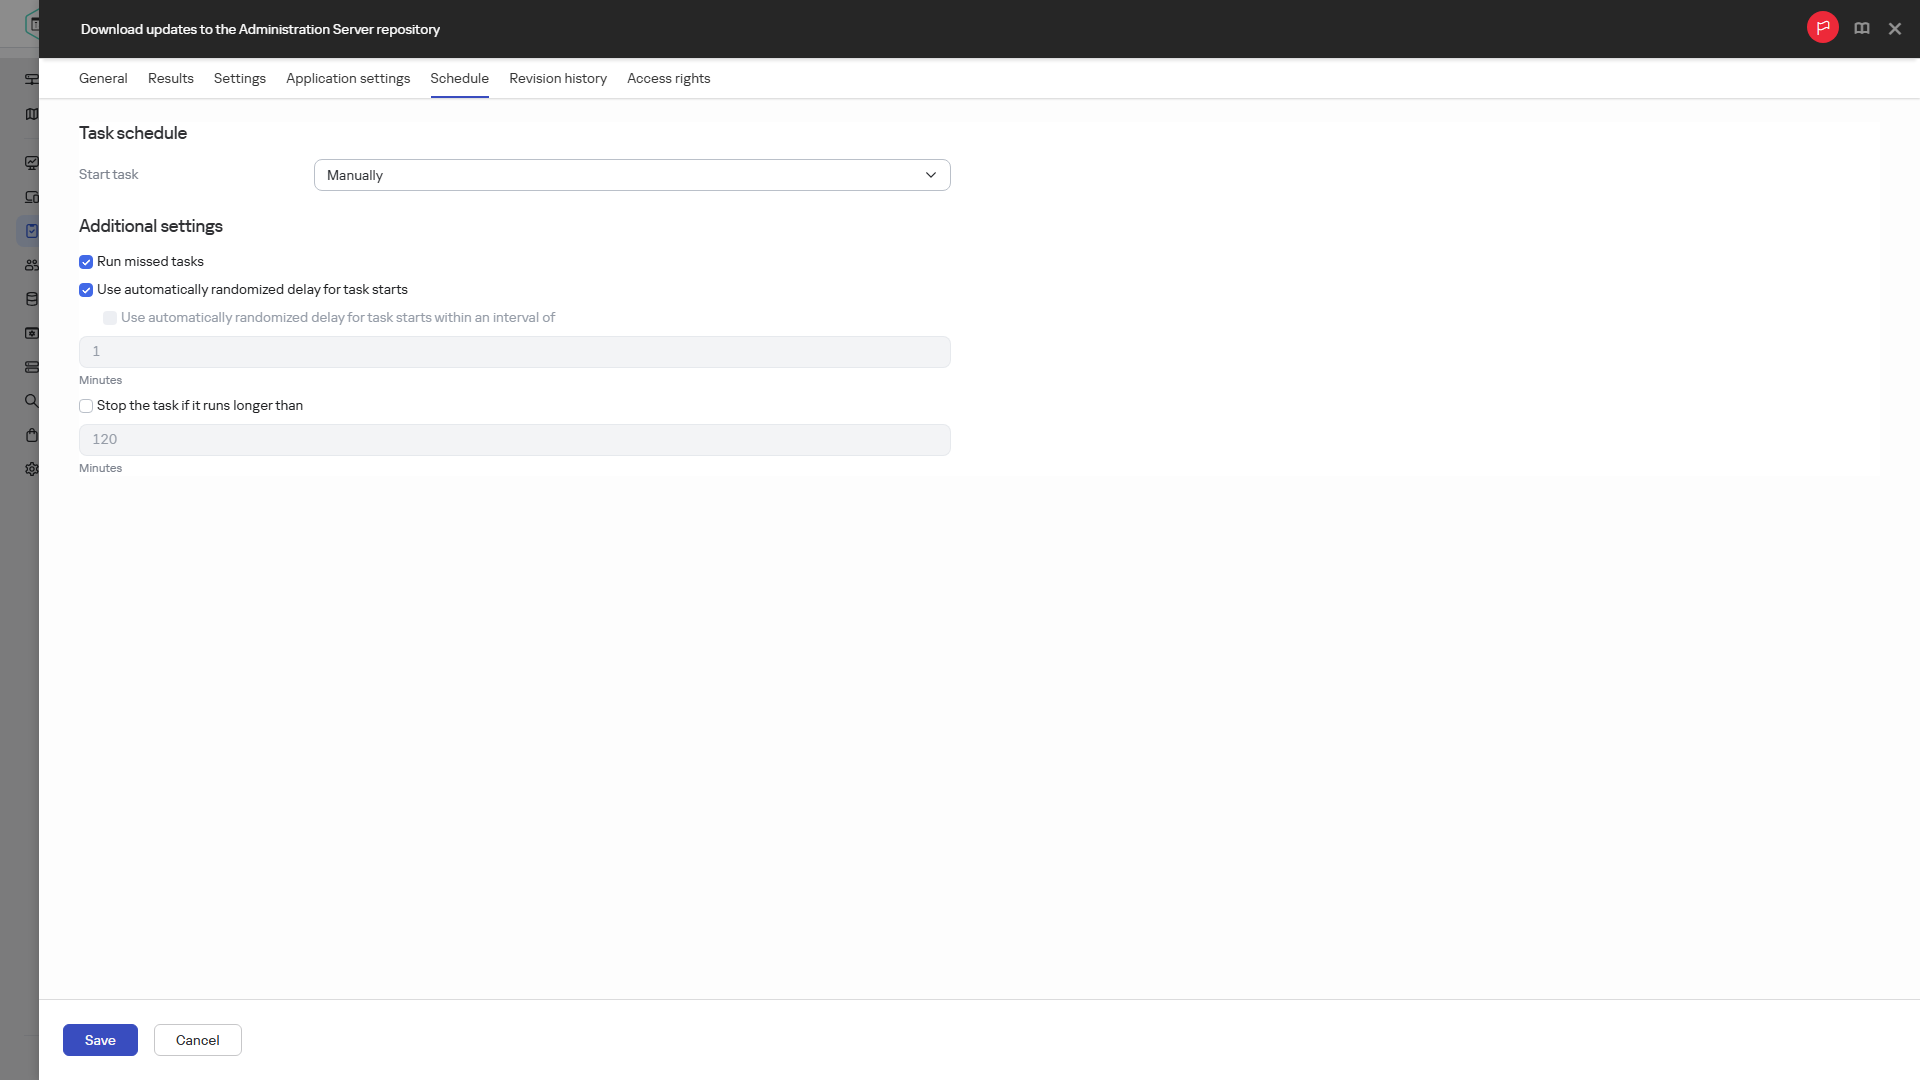Tick randomized delay within an interval checkbox
This screenshot has height=1080, width=1920.
pyautogui.click(x=110, y=318)
